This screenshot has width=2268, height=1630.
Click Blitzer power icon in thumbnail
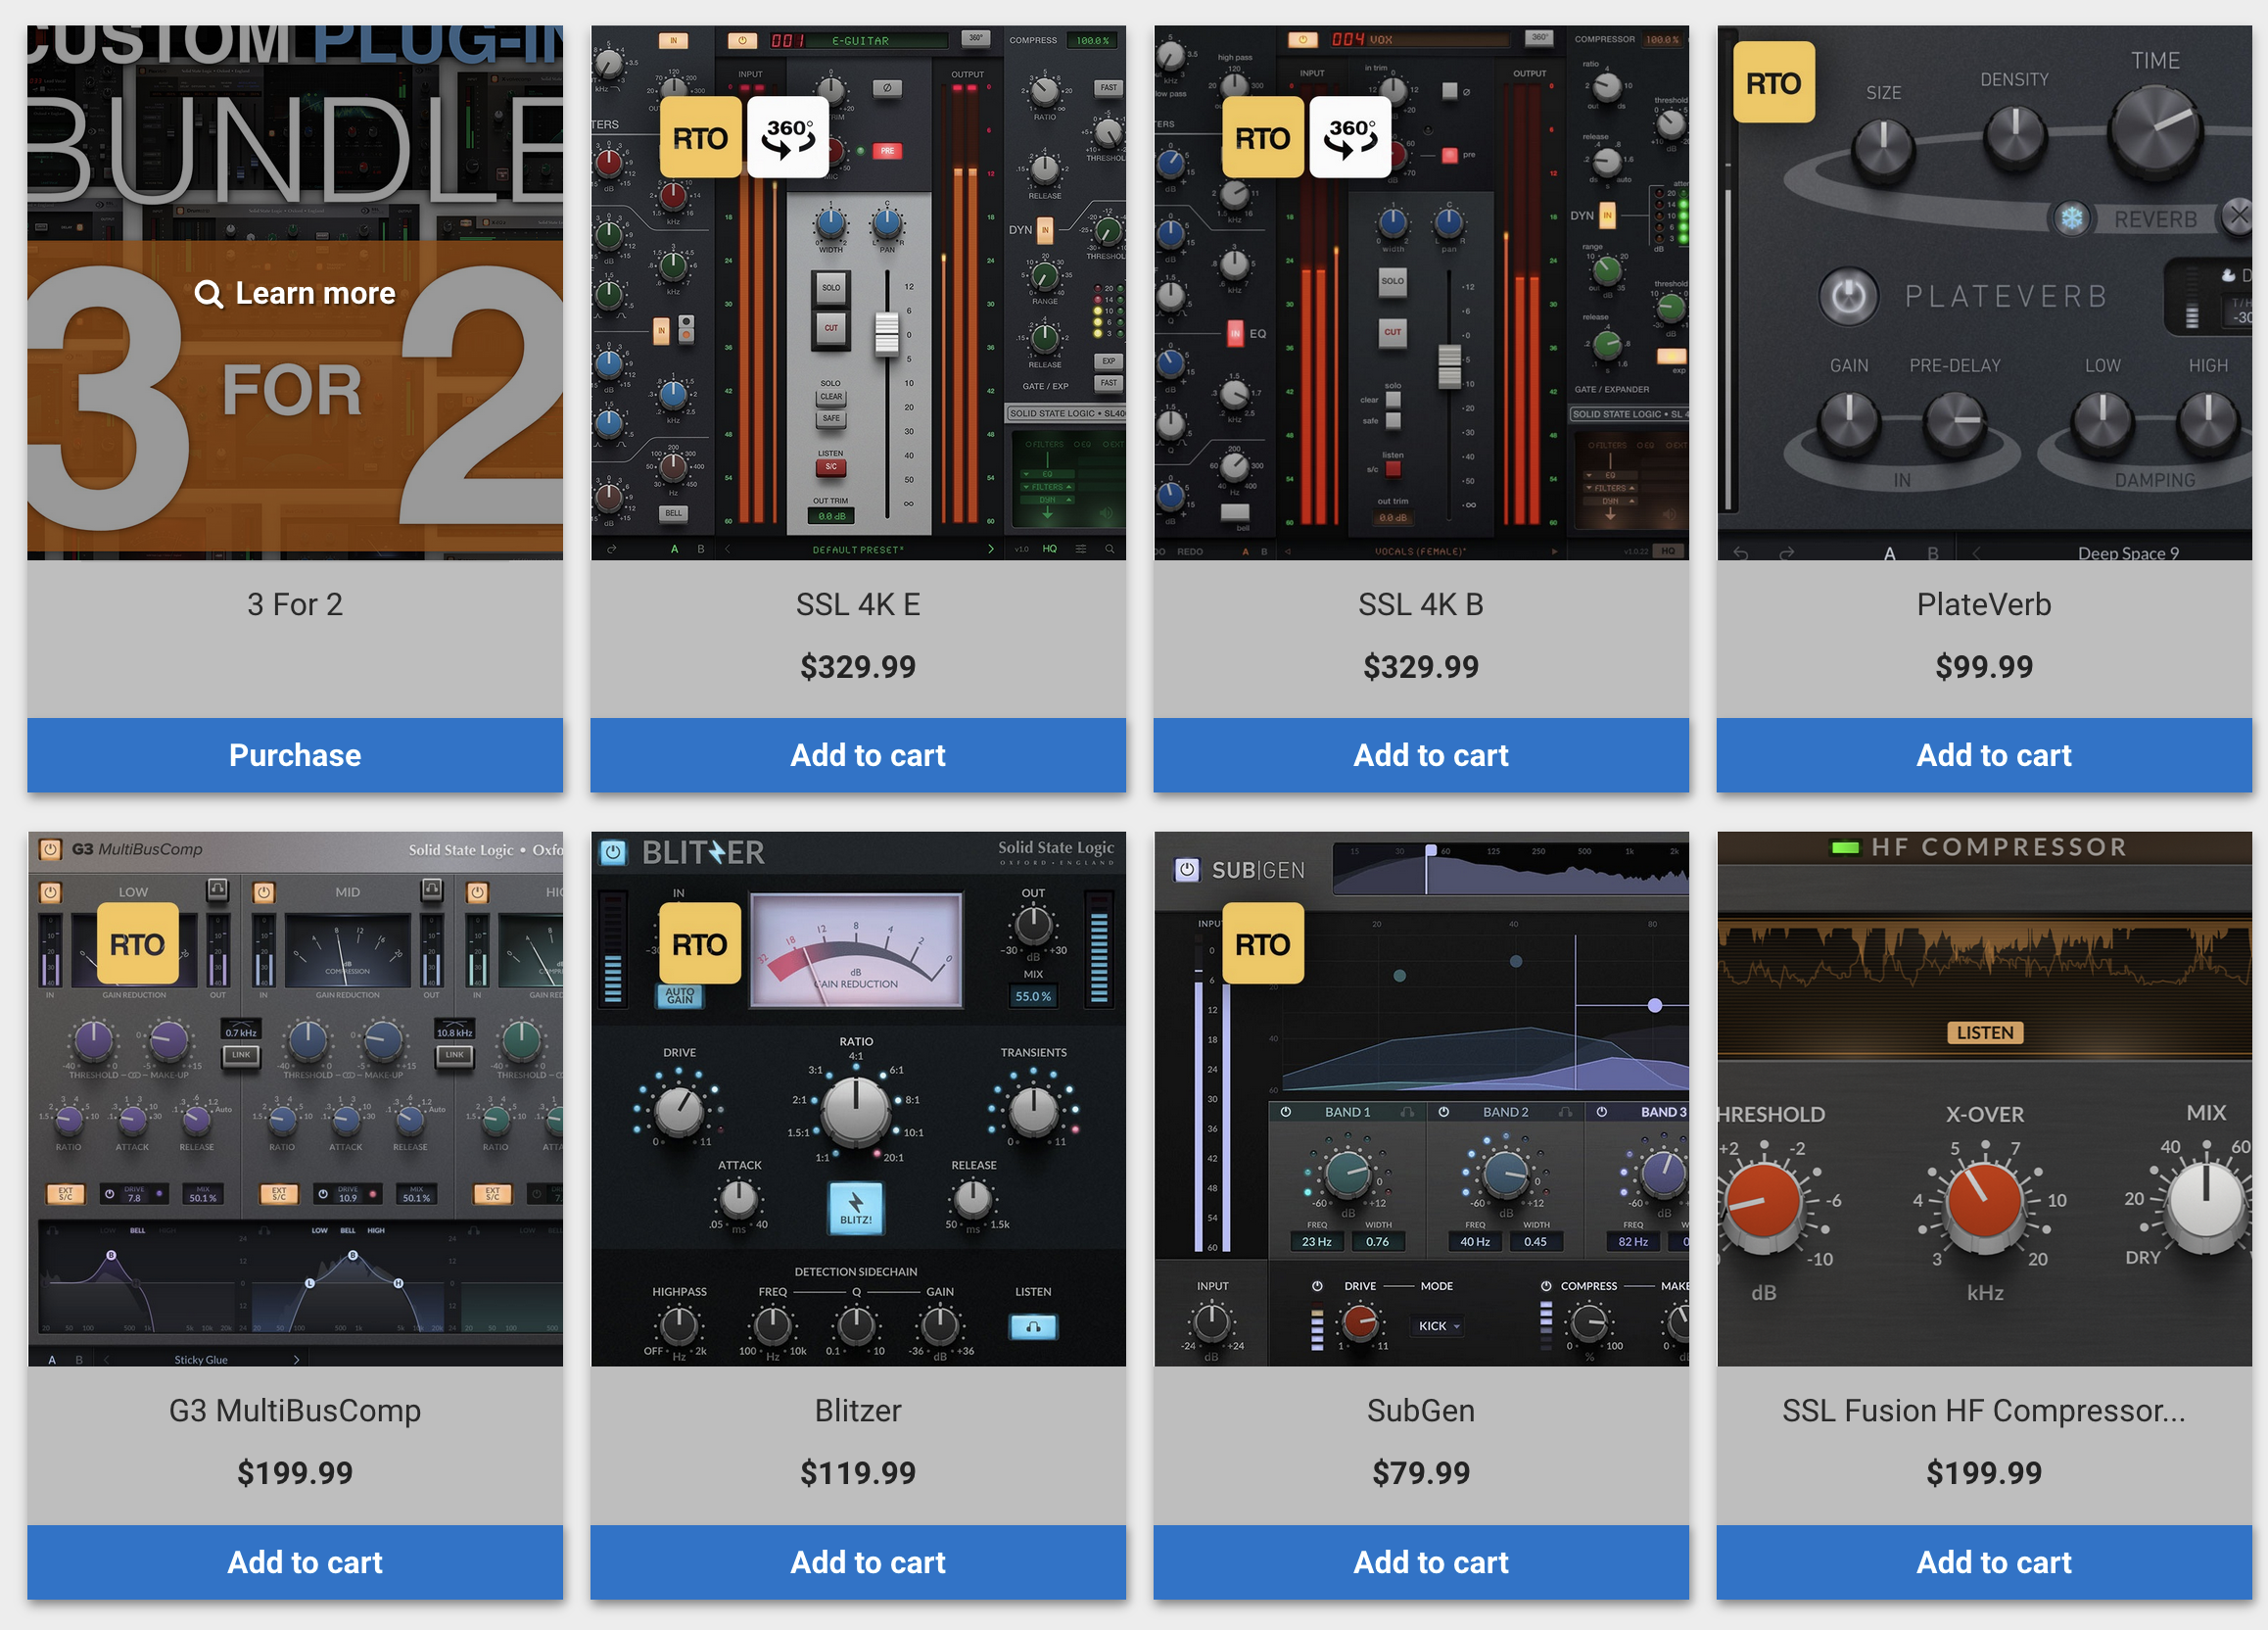point(613,852)
